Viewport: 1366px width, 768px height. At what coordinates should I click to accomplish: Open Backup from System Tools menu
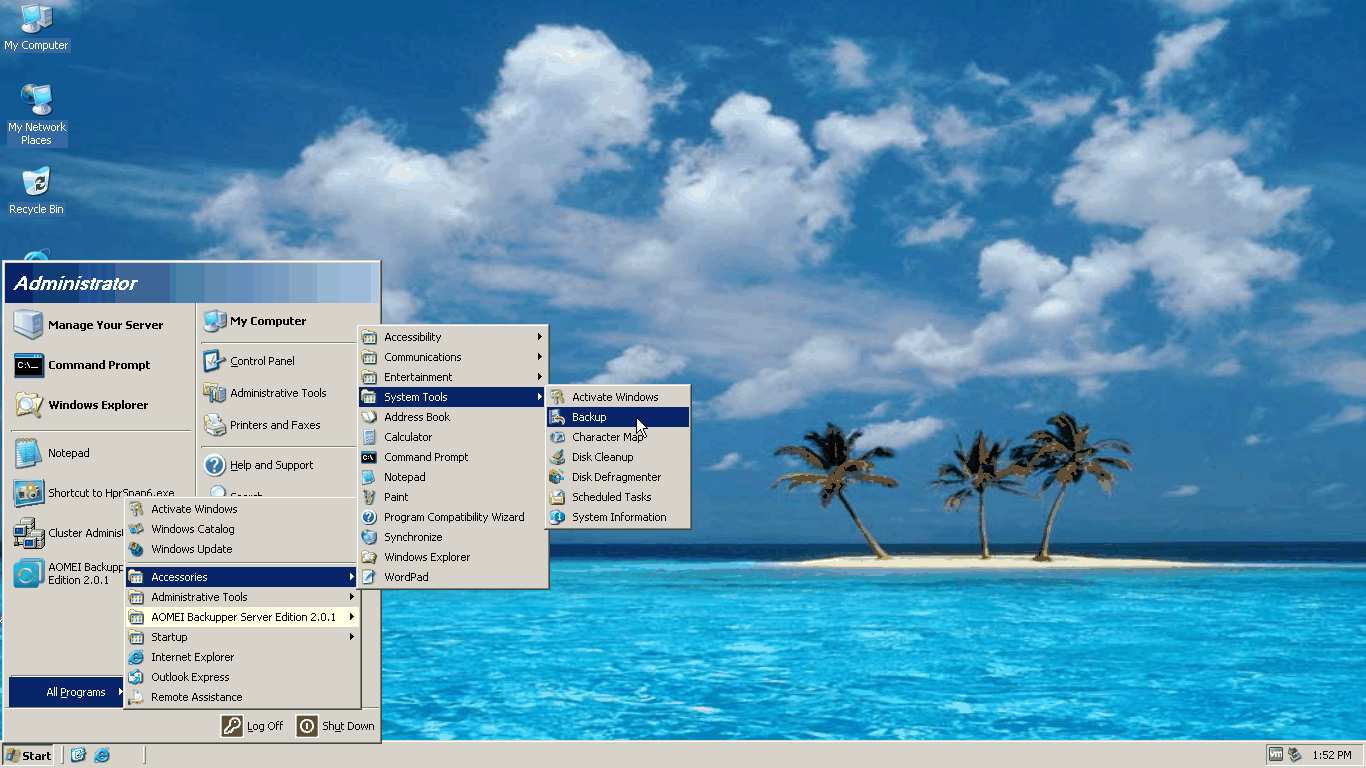590,417
